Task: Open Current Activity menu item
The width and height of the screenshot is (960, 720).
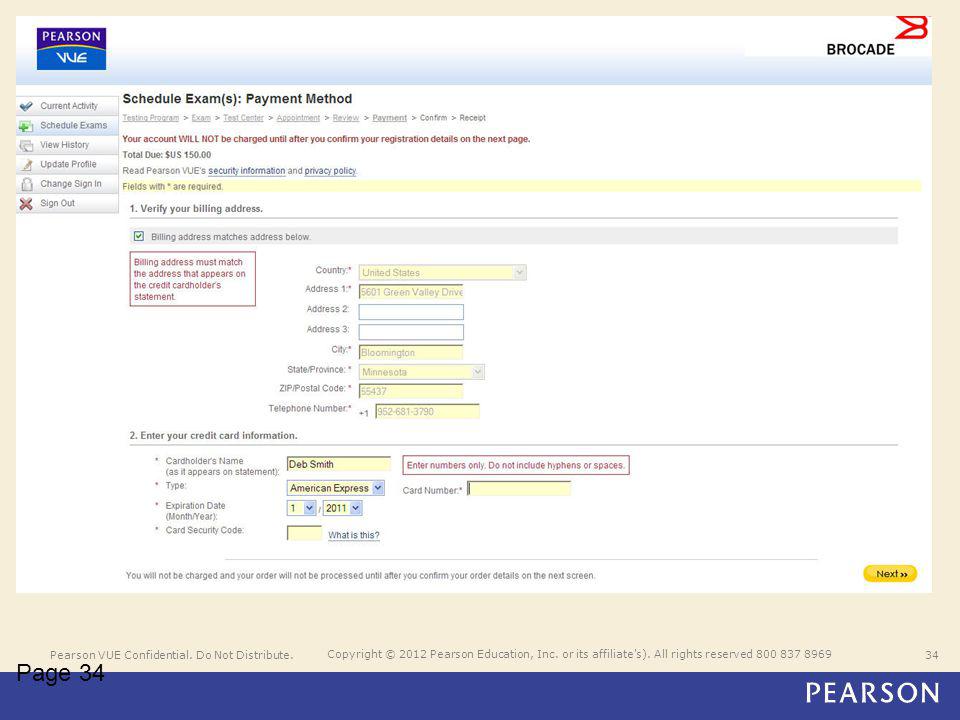Action: click(67, 106)
